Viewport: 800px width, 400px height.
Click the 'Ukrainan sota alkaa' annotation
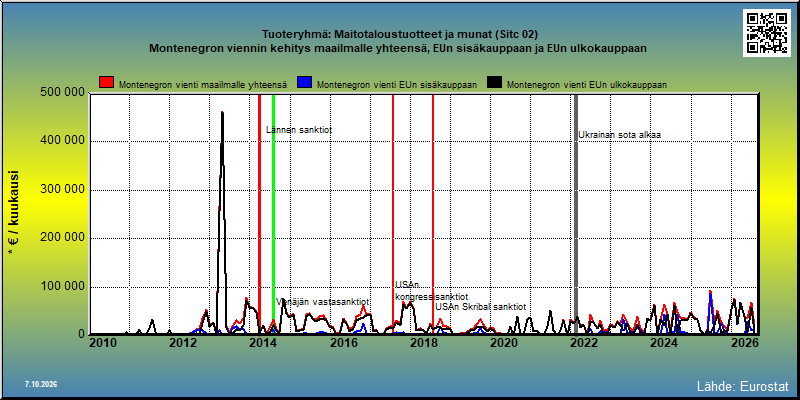(619, 135)
